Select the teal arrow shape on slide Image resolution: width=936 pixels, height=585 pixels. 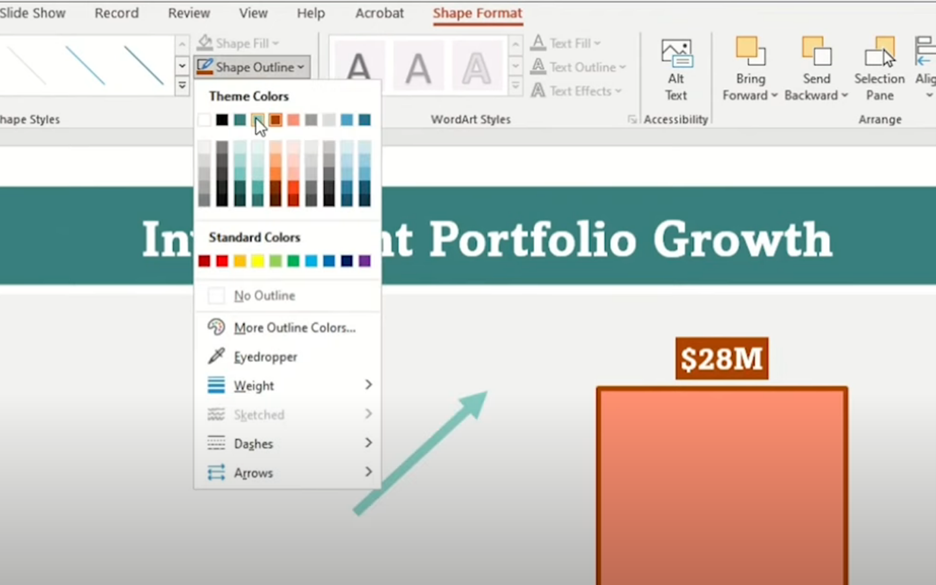coord(420,453)
